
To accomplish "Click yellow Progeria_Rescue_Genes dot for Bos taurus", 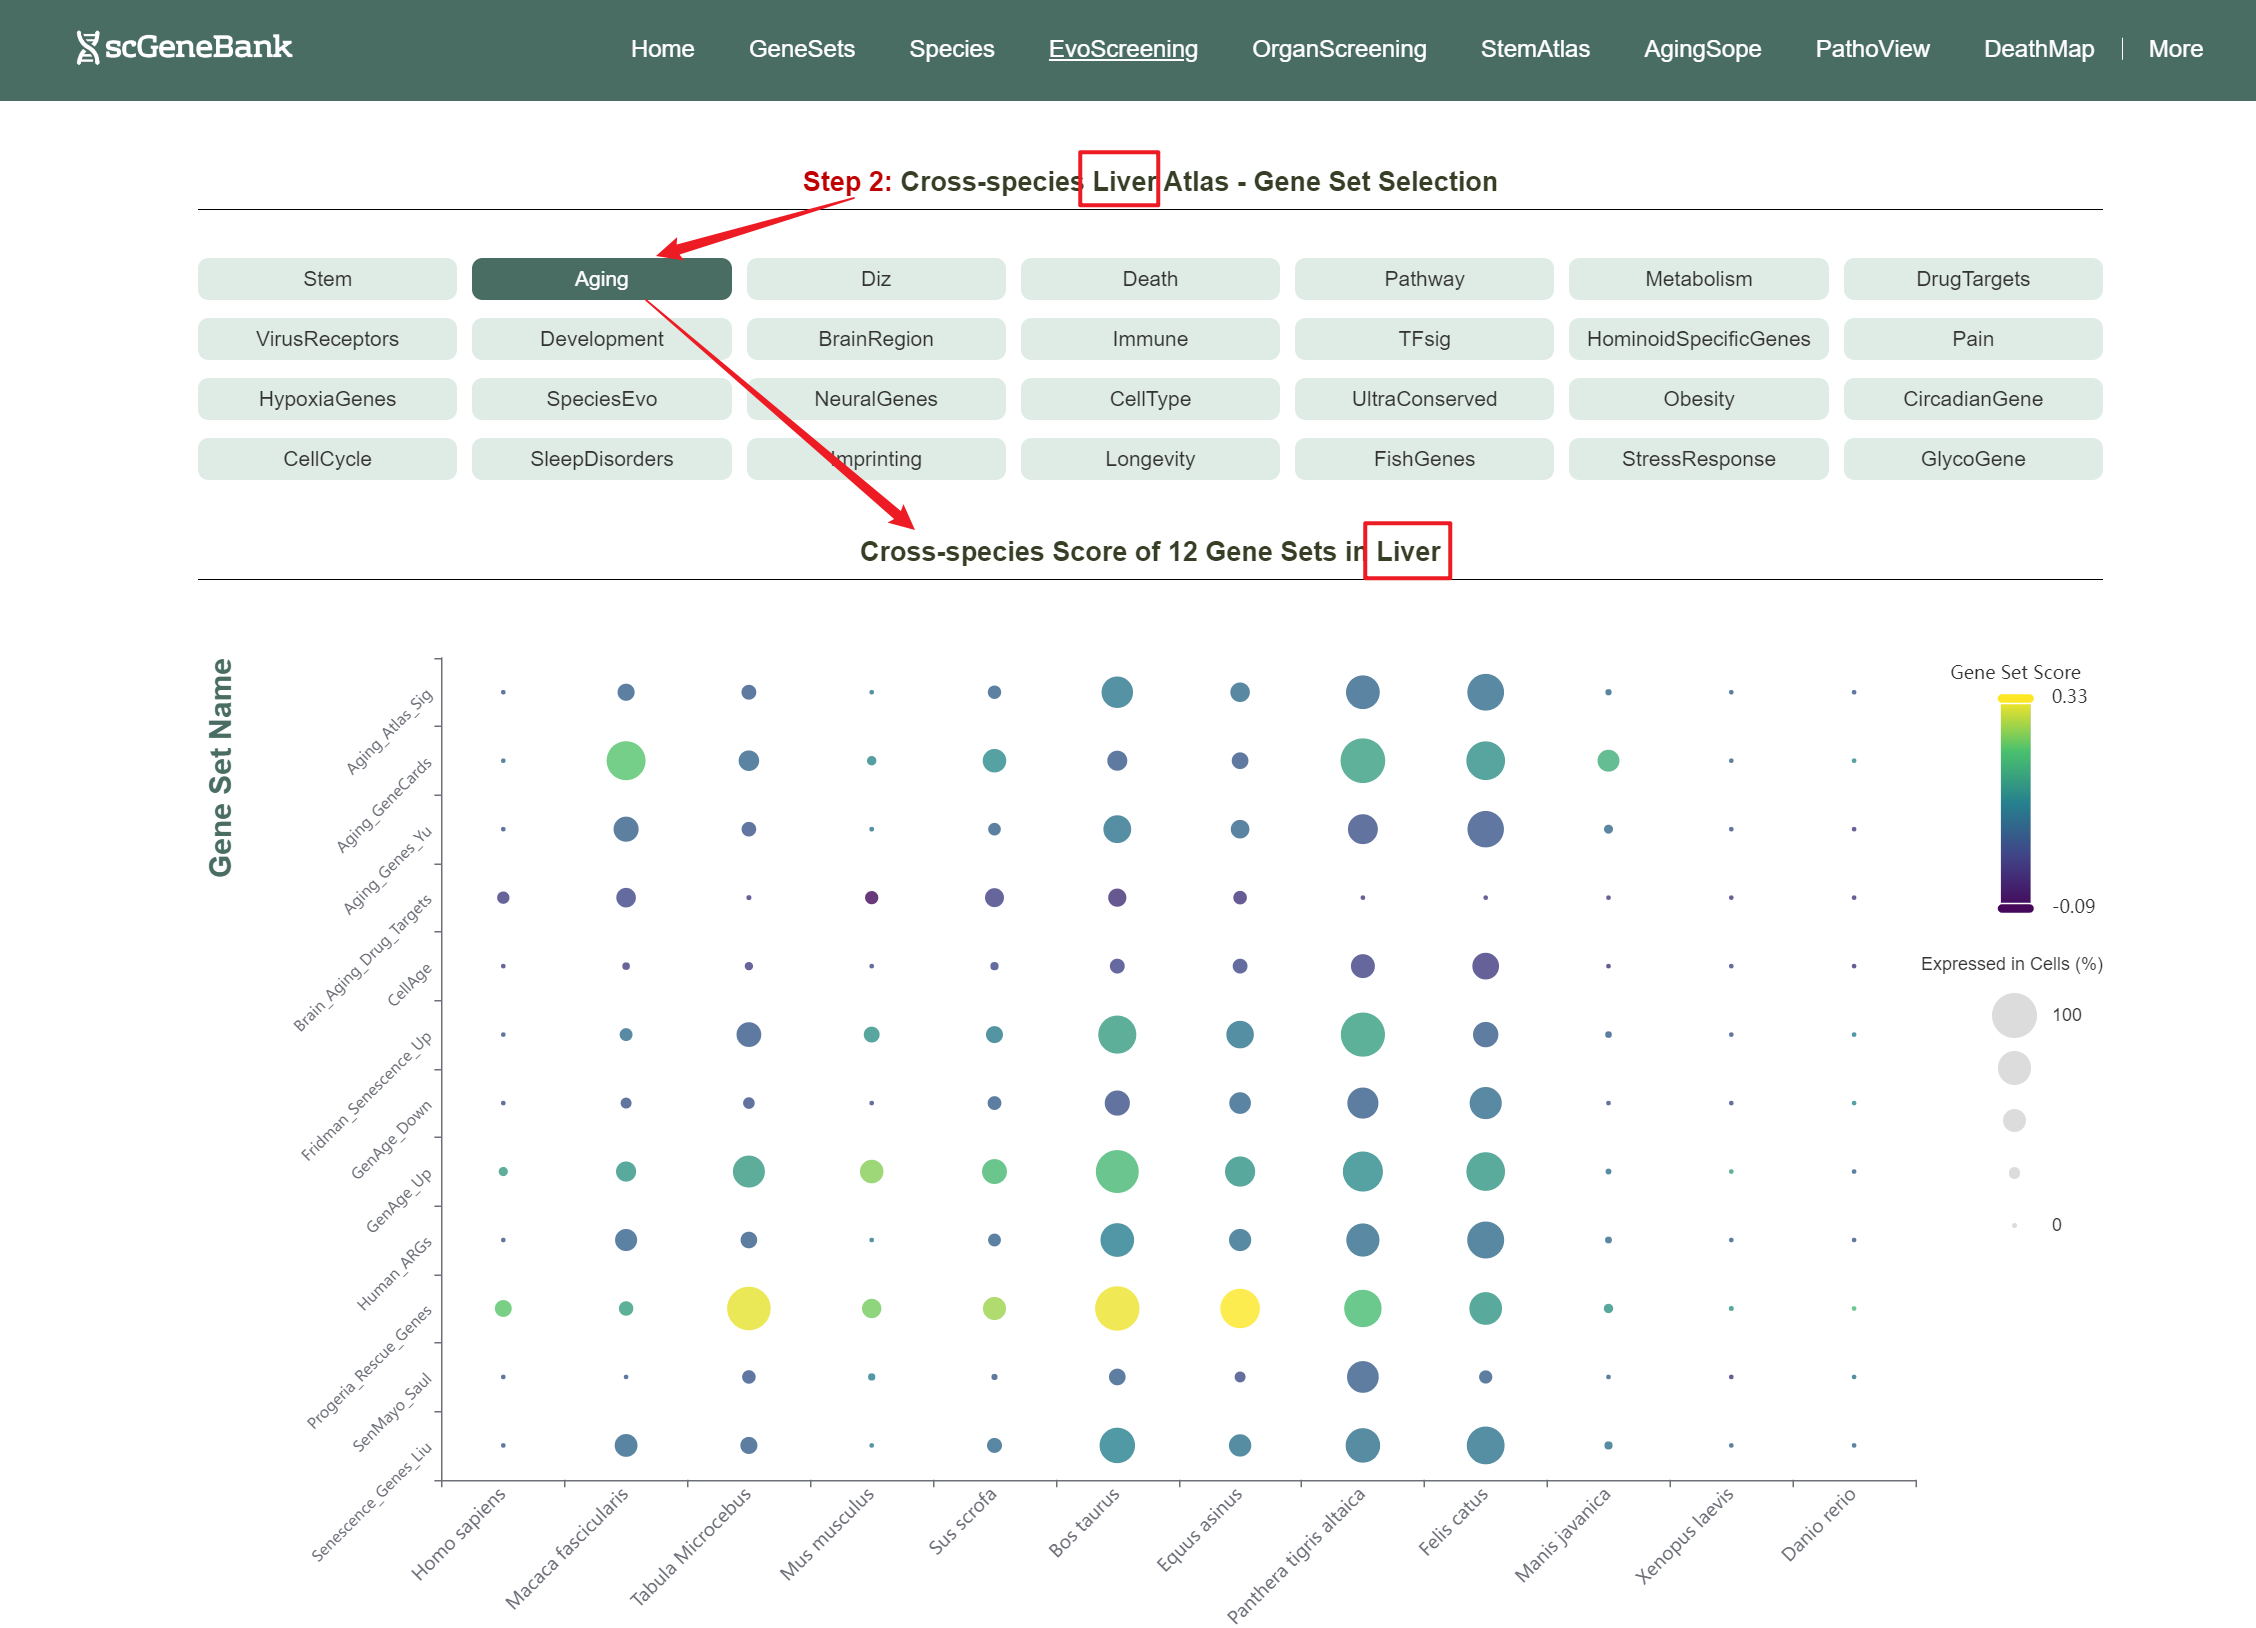I will click(1117, 1308).
